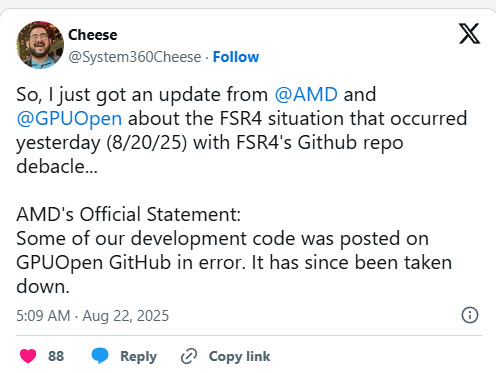The height and width of the screenshot is (373, 496).
Task: Click the 88 likes count
Action: click(x=56, y=356)
